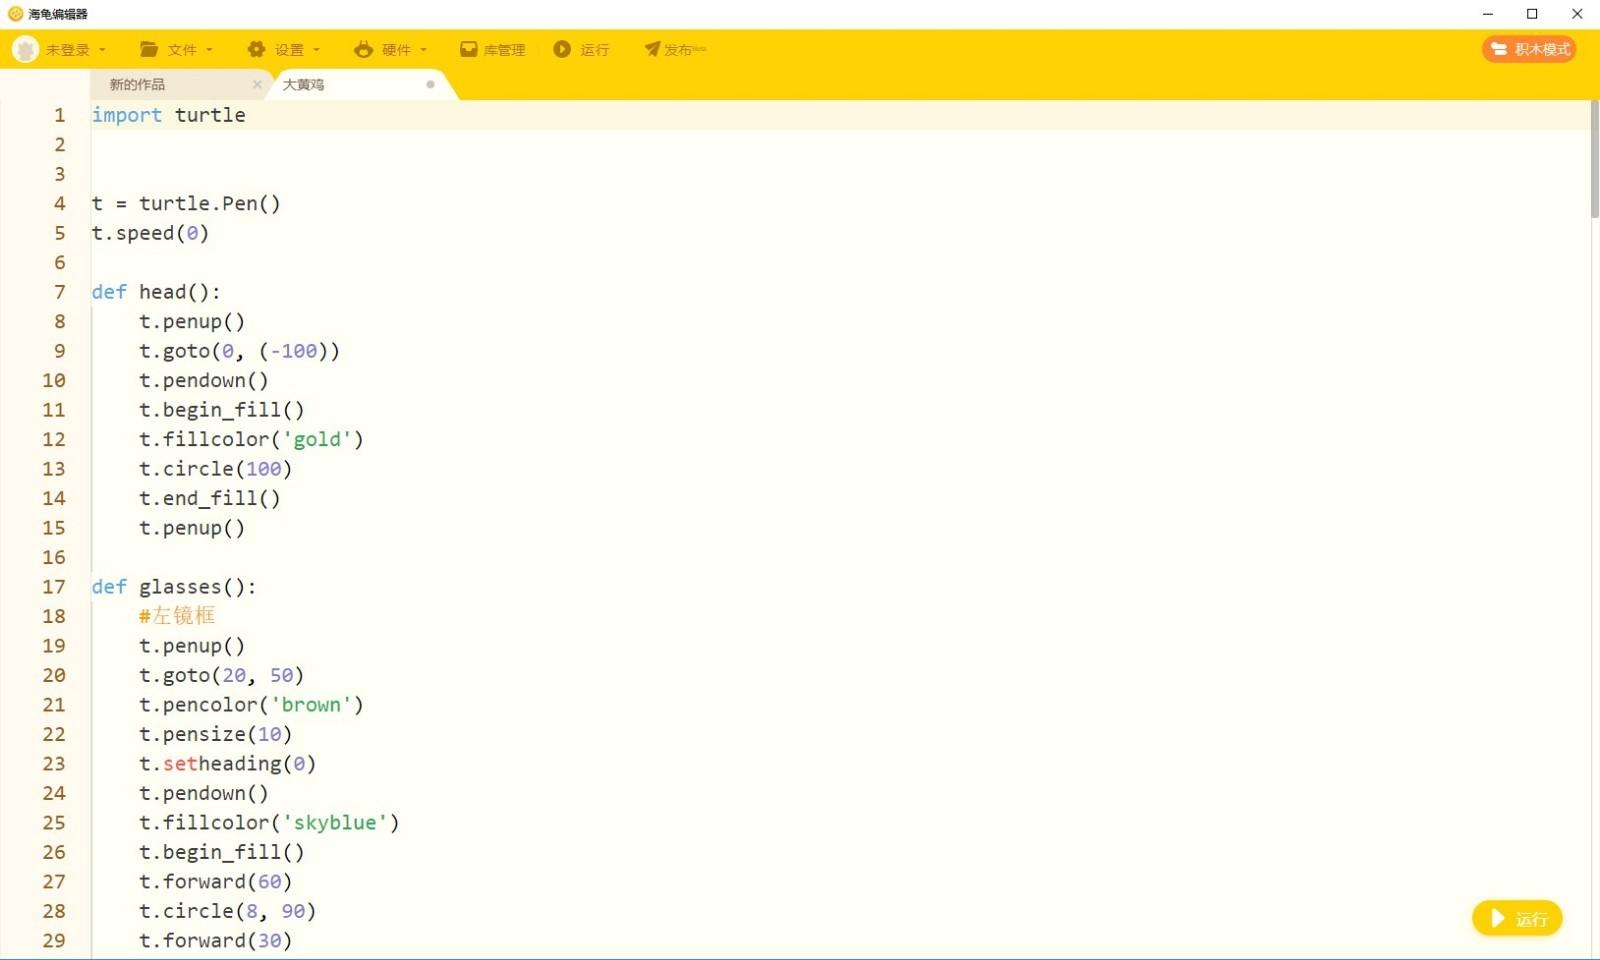Expand the 设置 dropdown arrow
The height and width of the screenshot is (960, 1600).
316,50
